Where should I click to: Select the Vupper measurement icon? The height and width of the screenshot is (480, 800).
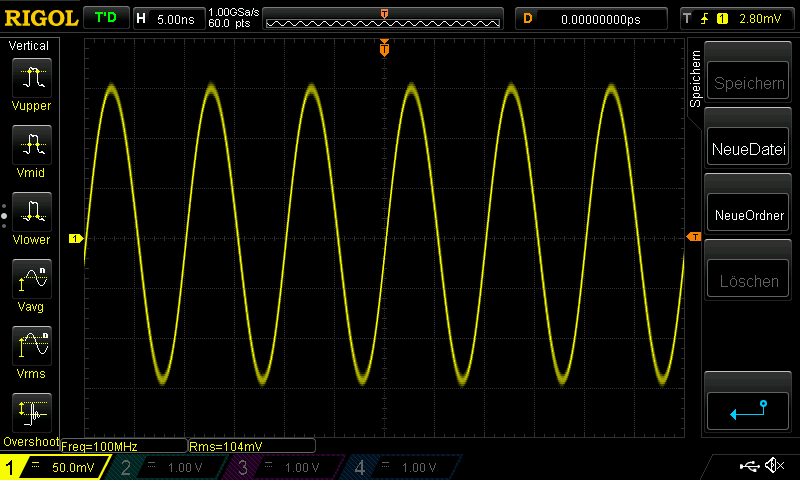[32, 78]
